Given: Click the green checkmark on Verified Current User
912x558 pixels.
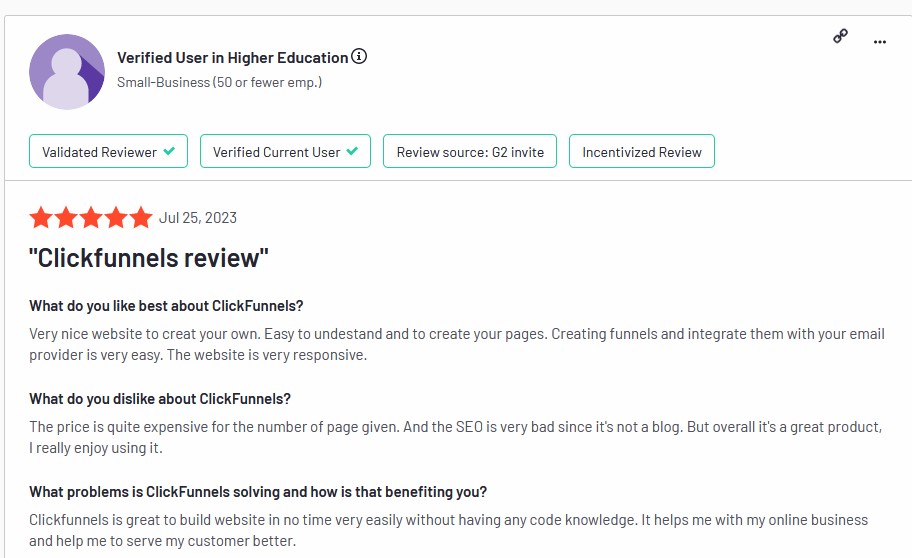Looking at the screenshot, I should 352,151.
